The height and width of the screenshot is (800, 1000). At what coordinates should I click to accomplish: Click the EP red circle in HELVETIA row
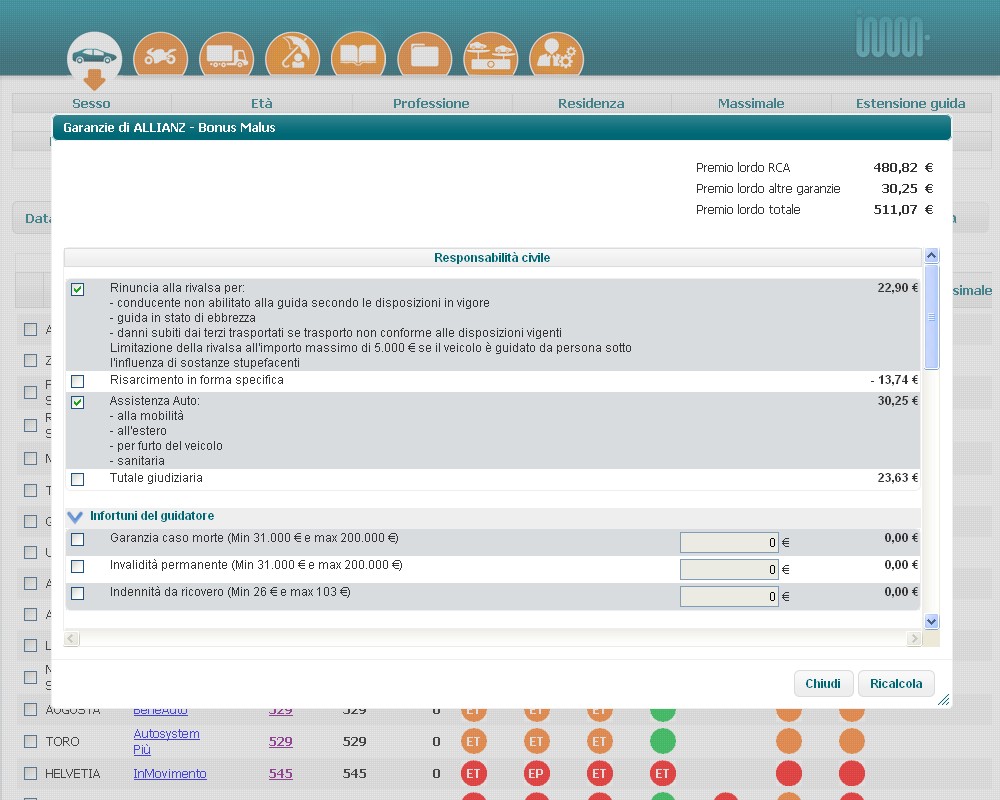point(536,774)
